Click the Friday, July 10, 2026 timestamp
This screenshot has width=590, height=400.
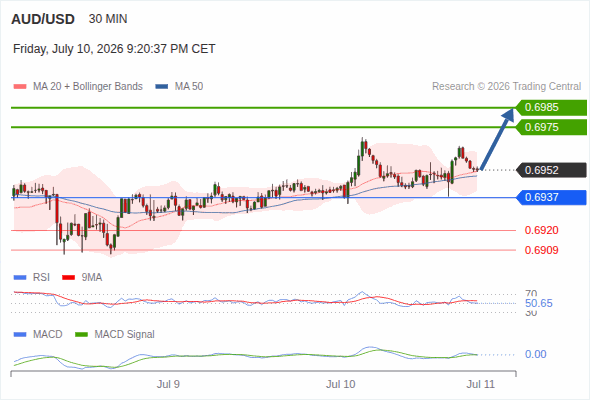pos(114,49)
